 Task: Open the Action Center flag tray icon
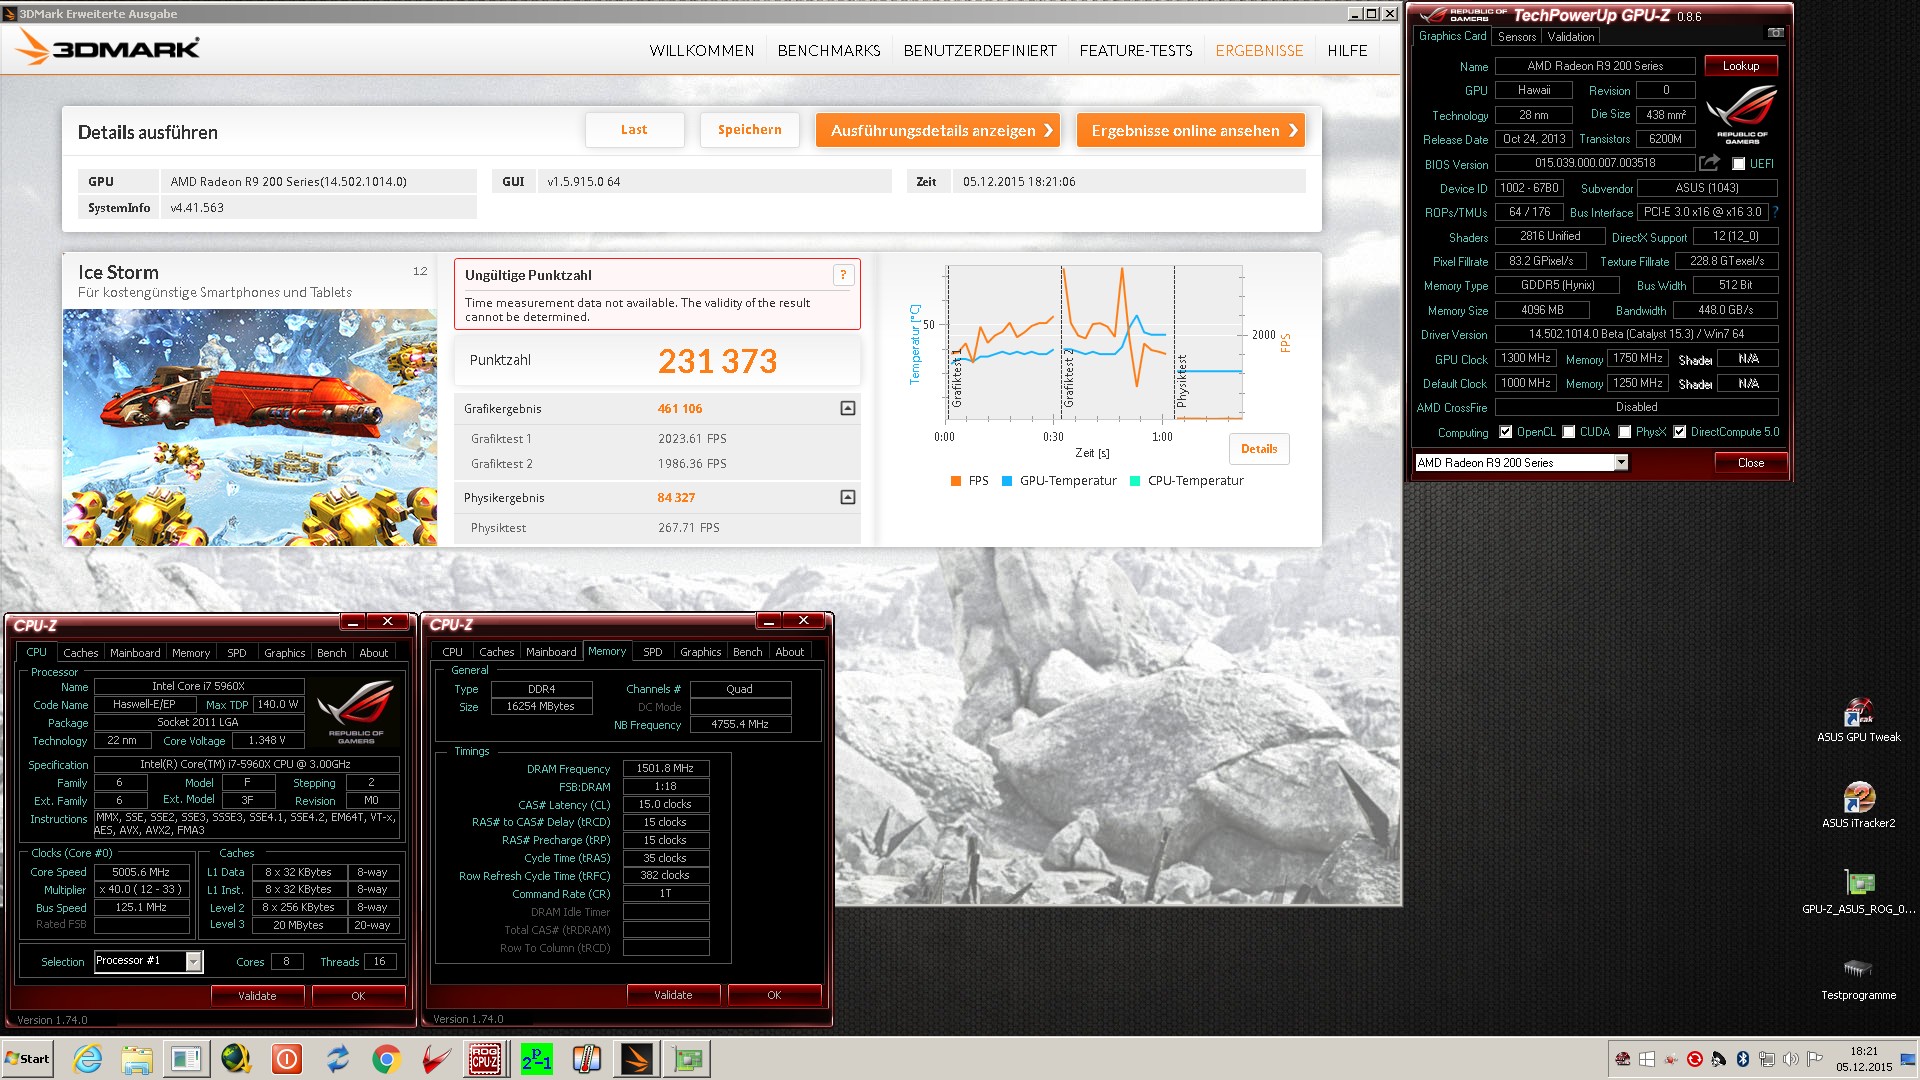(1815, 1059)
